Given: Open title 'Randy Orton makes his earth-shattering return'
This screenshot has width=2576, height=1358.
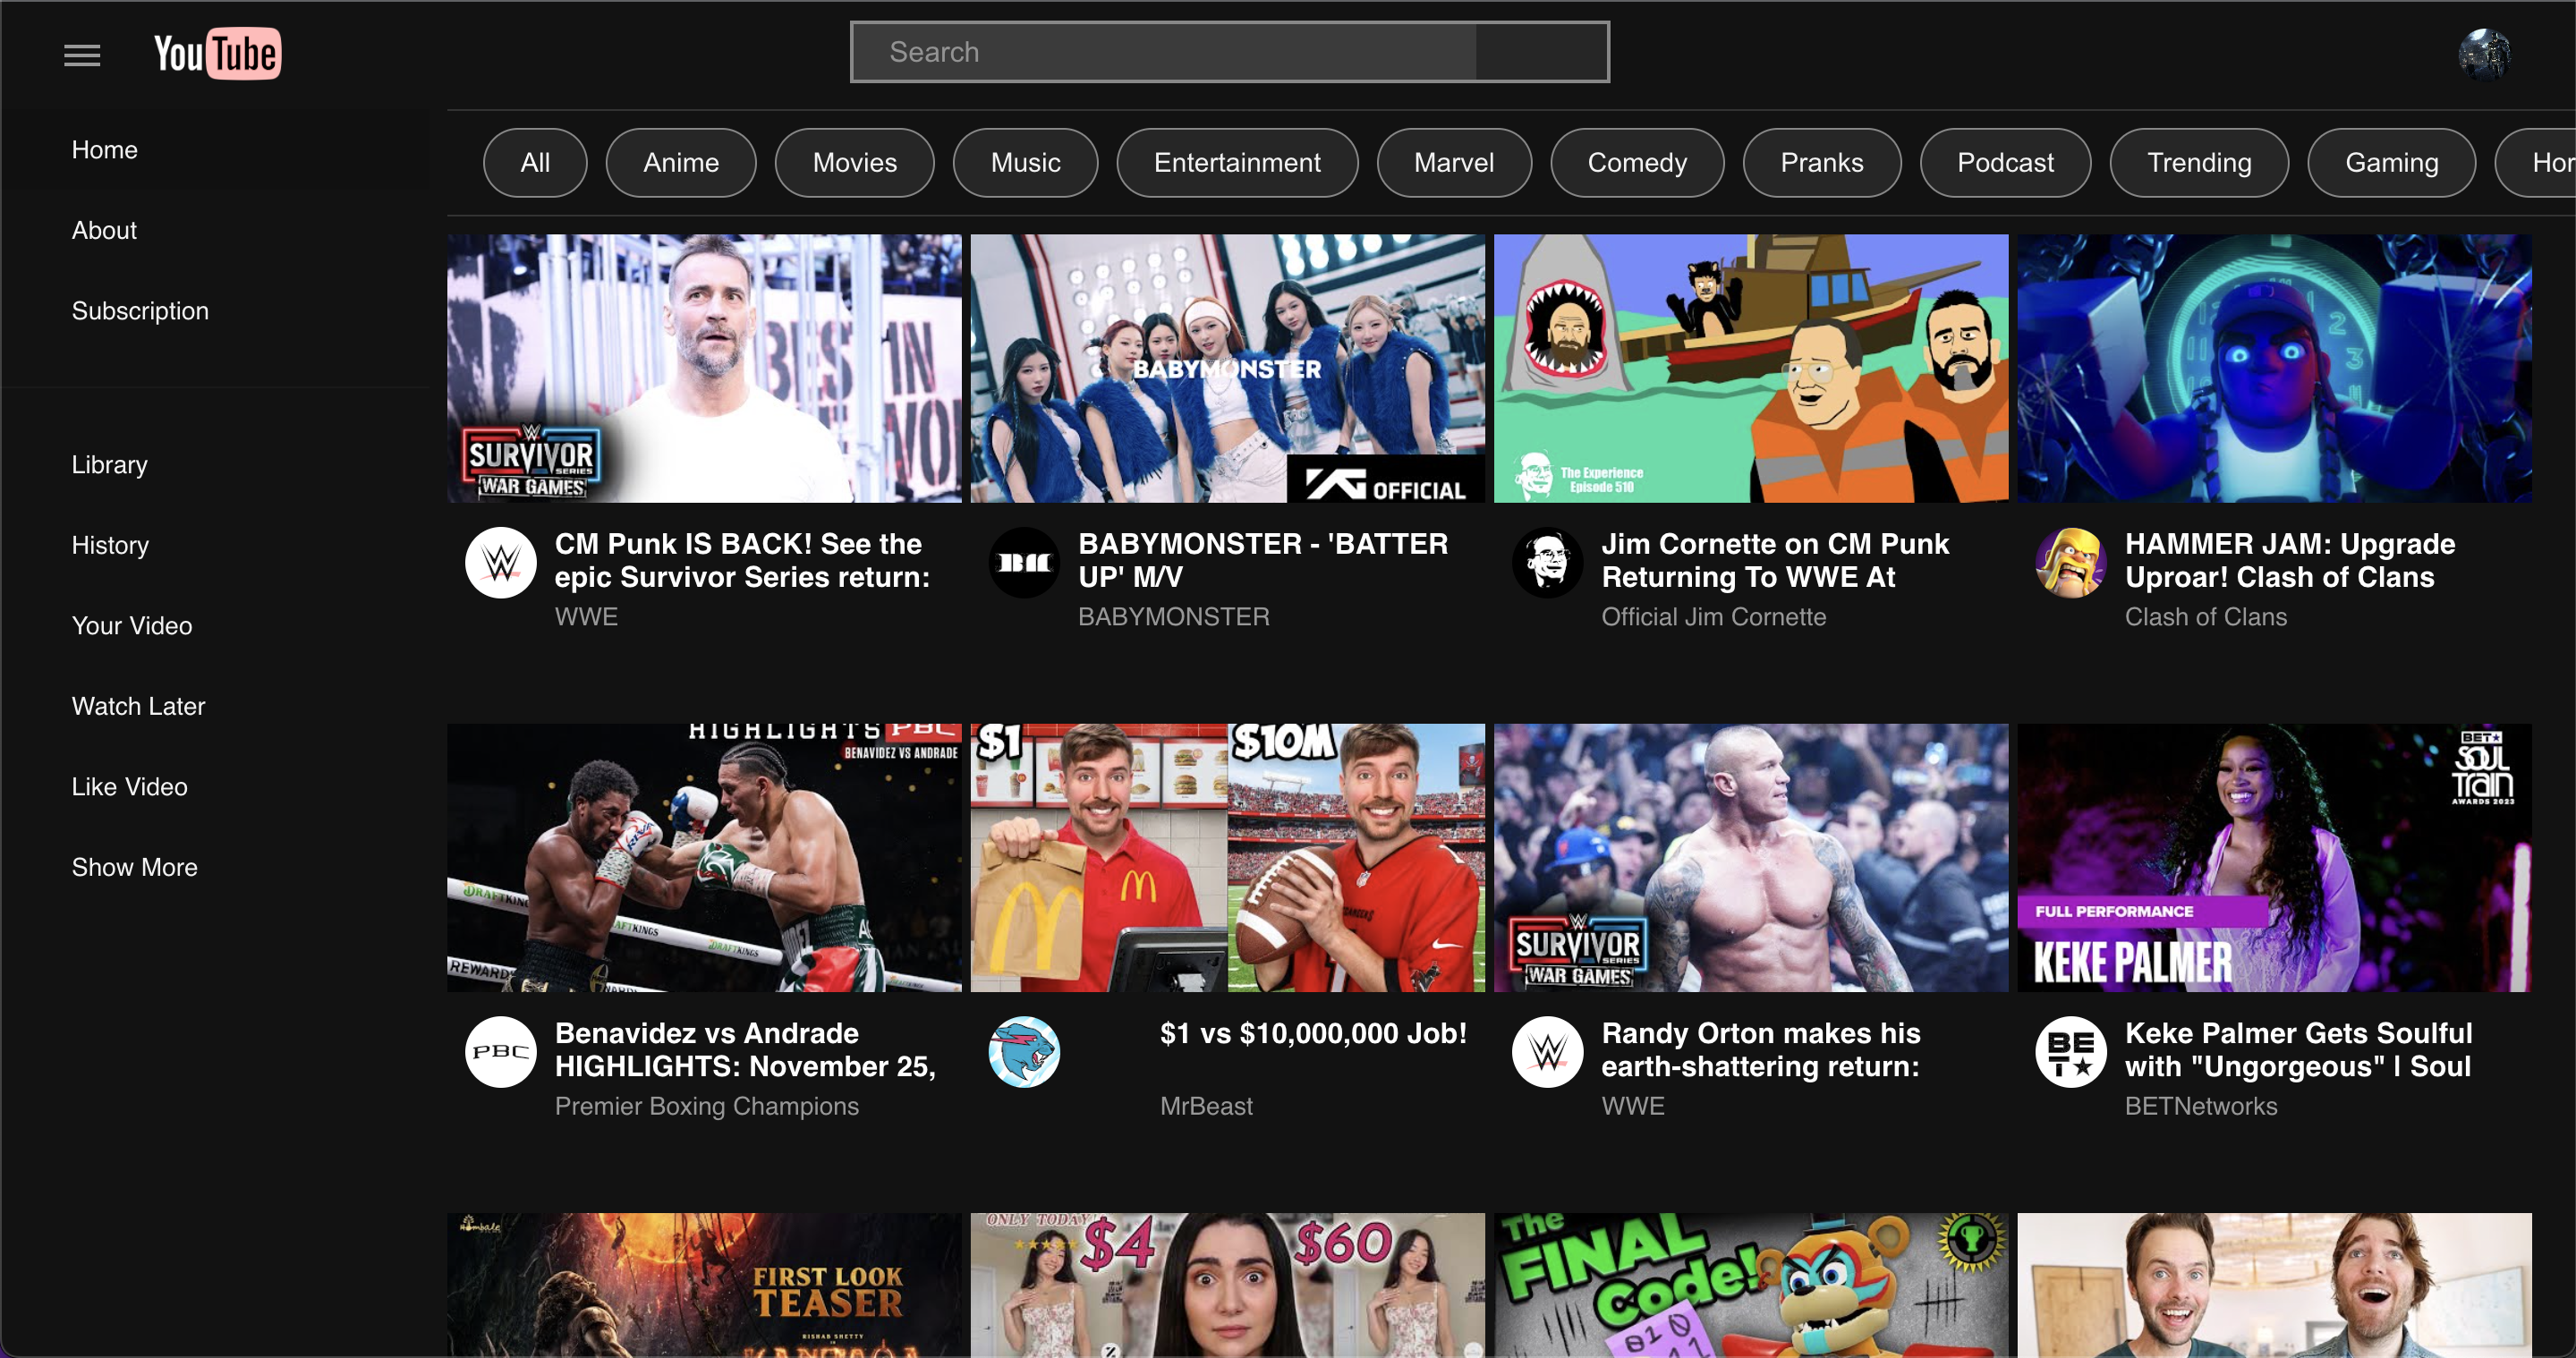Looking at the screenshot, I should [x=1761, y=1050].
